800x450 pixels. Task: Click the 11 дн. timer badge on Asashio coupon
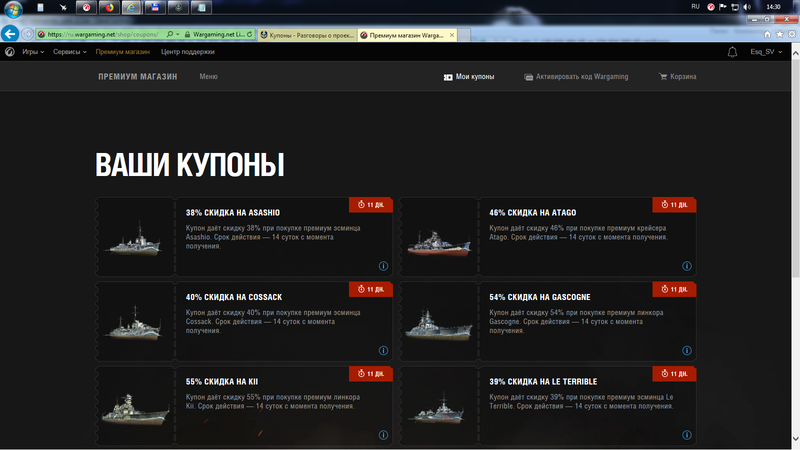tap(371, 205)
